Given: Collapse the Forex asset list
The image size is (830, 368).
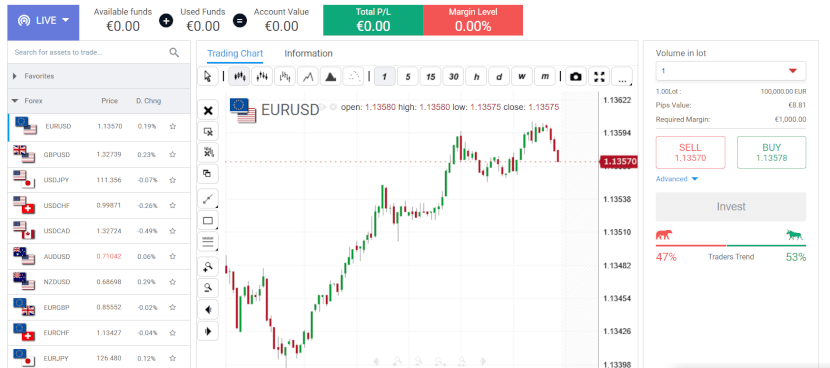Looking at the screenshot, I should tap(15, 101).
